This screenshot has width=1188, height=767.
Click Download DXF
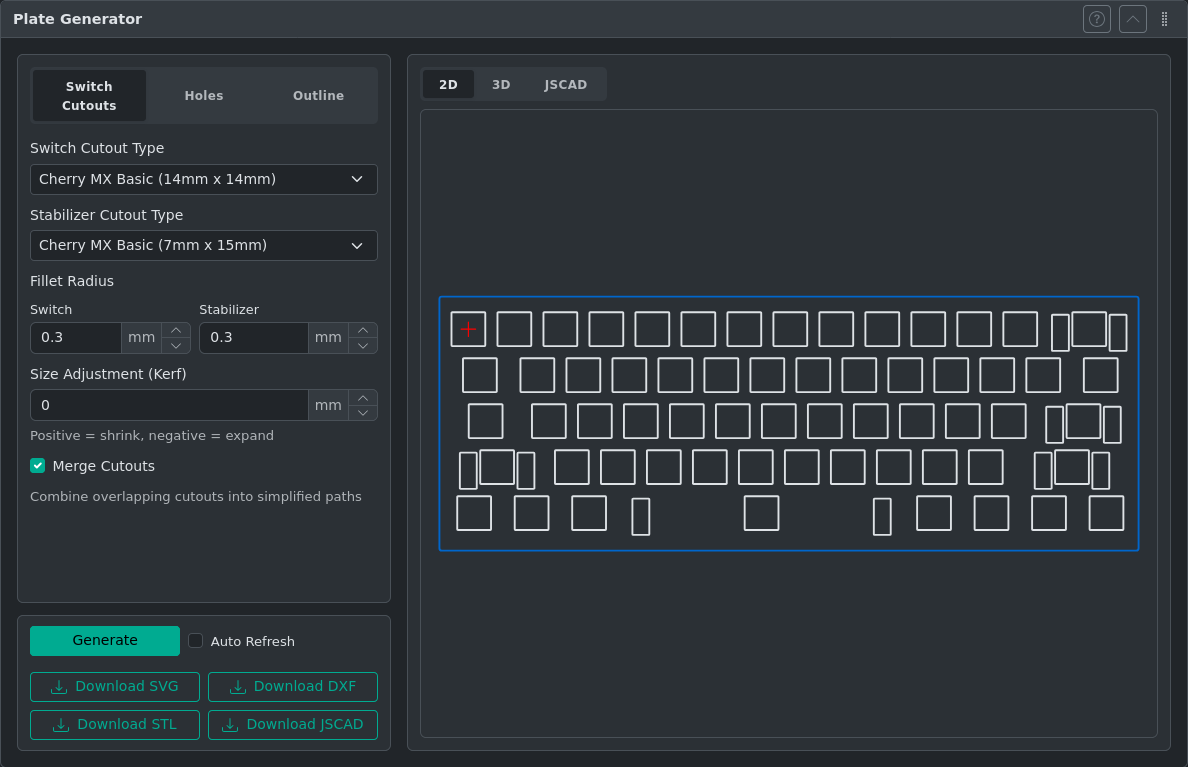coord(293,686)
